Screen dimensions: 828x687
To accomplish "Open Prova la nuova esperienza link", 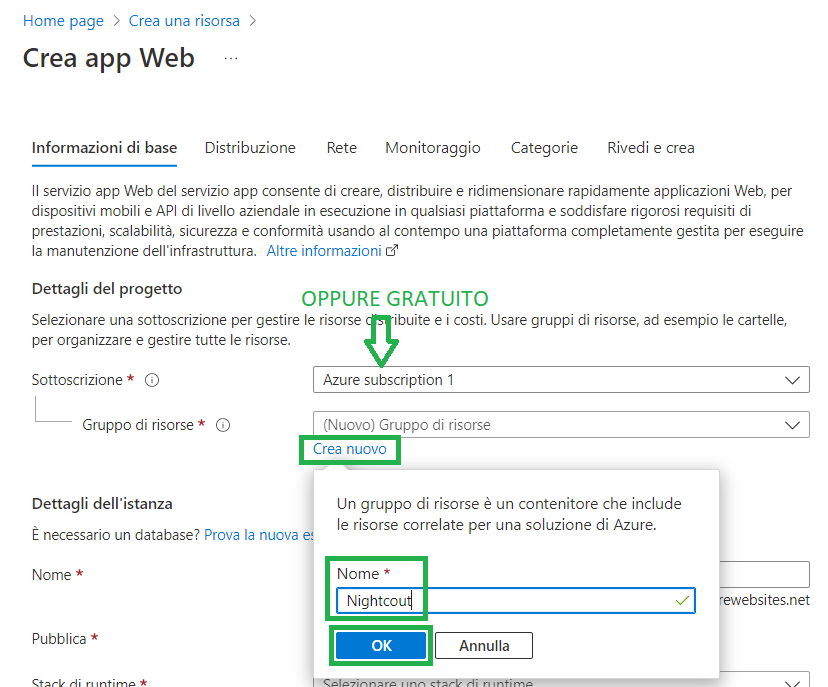I will (x=259, y=535).
